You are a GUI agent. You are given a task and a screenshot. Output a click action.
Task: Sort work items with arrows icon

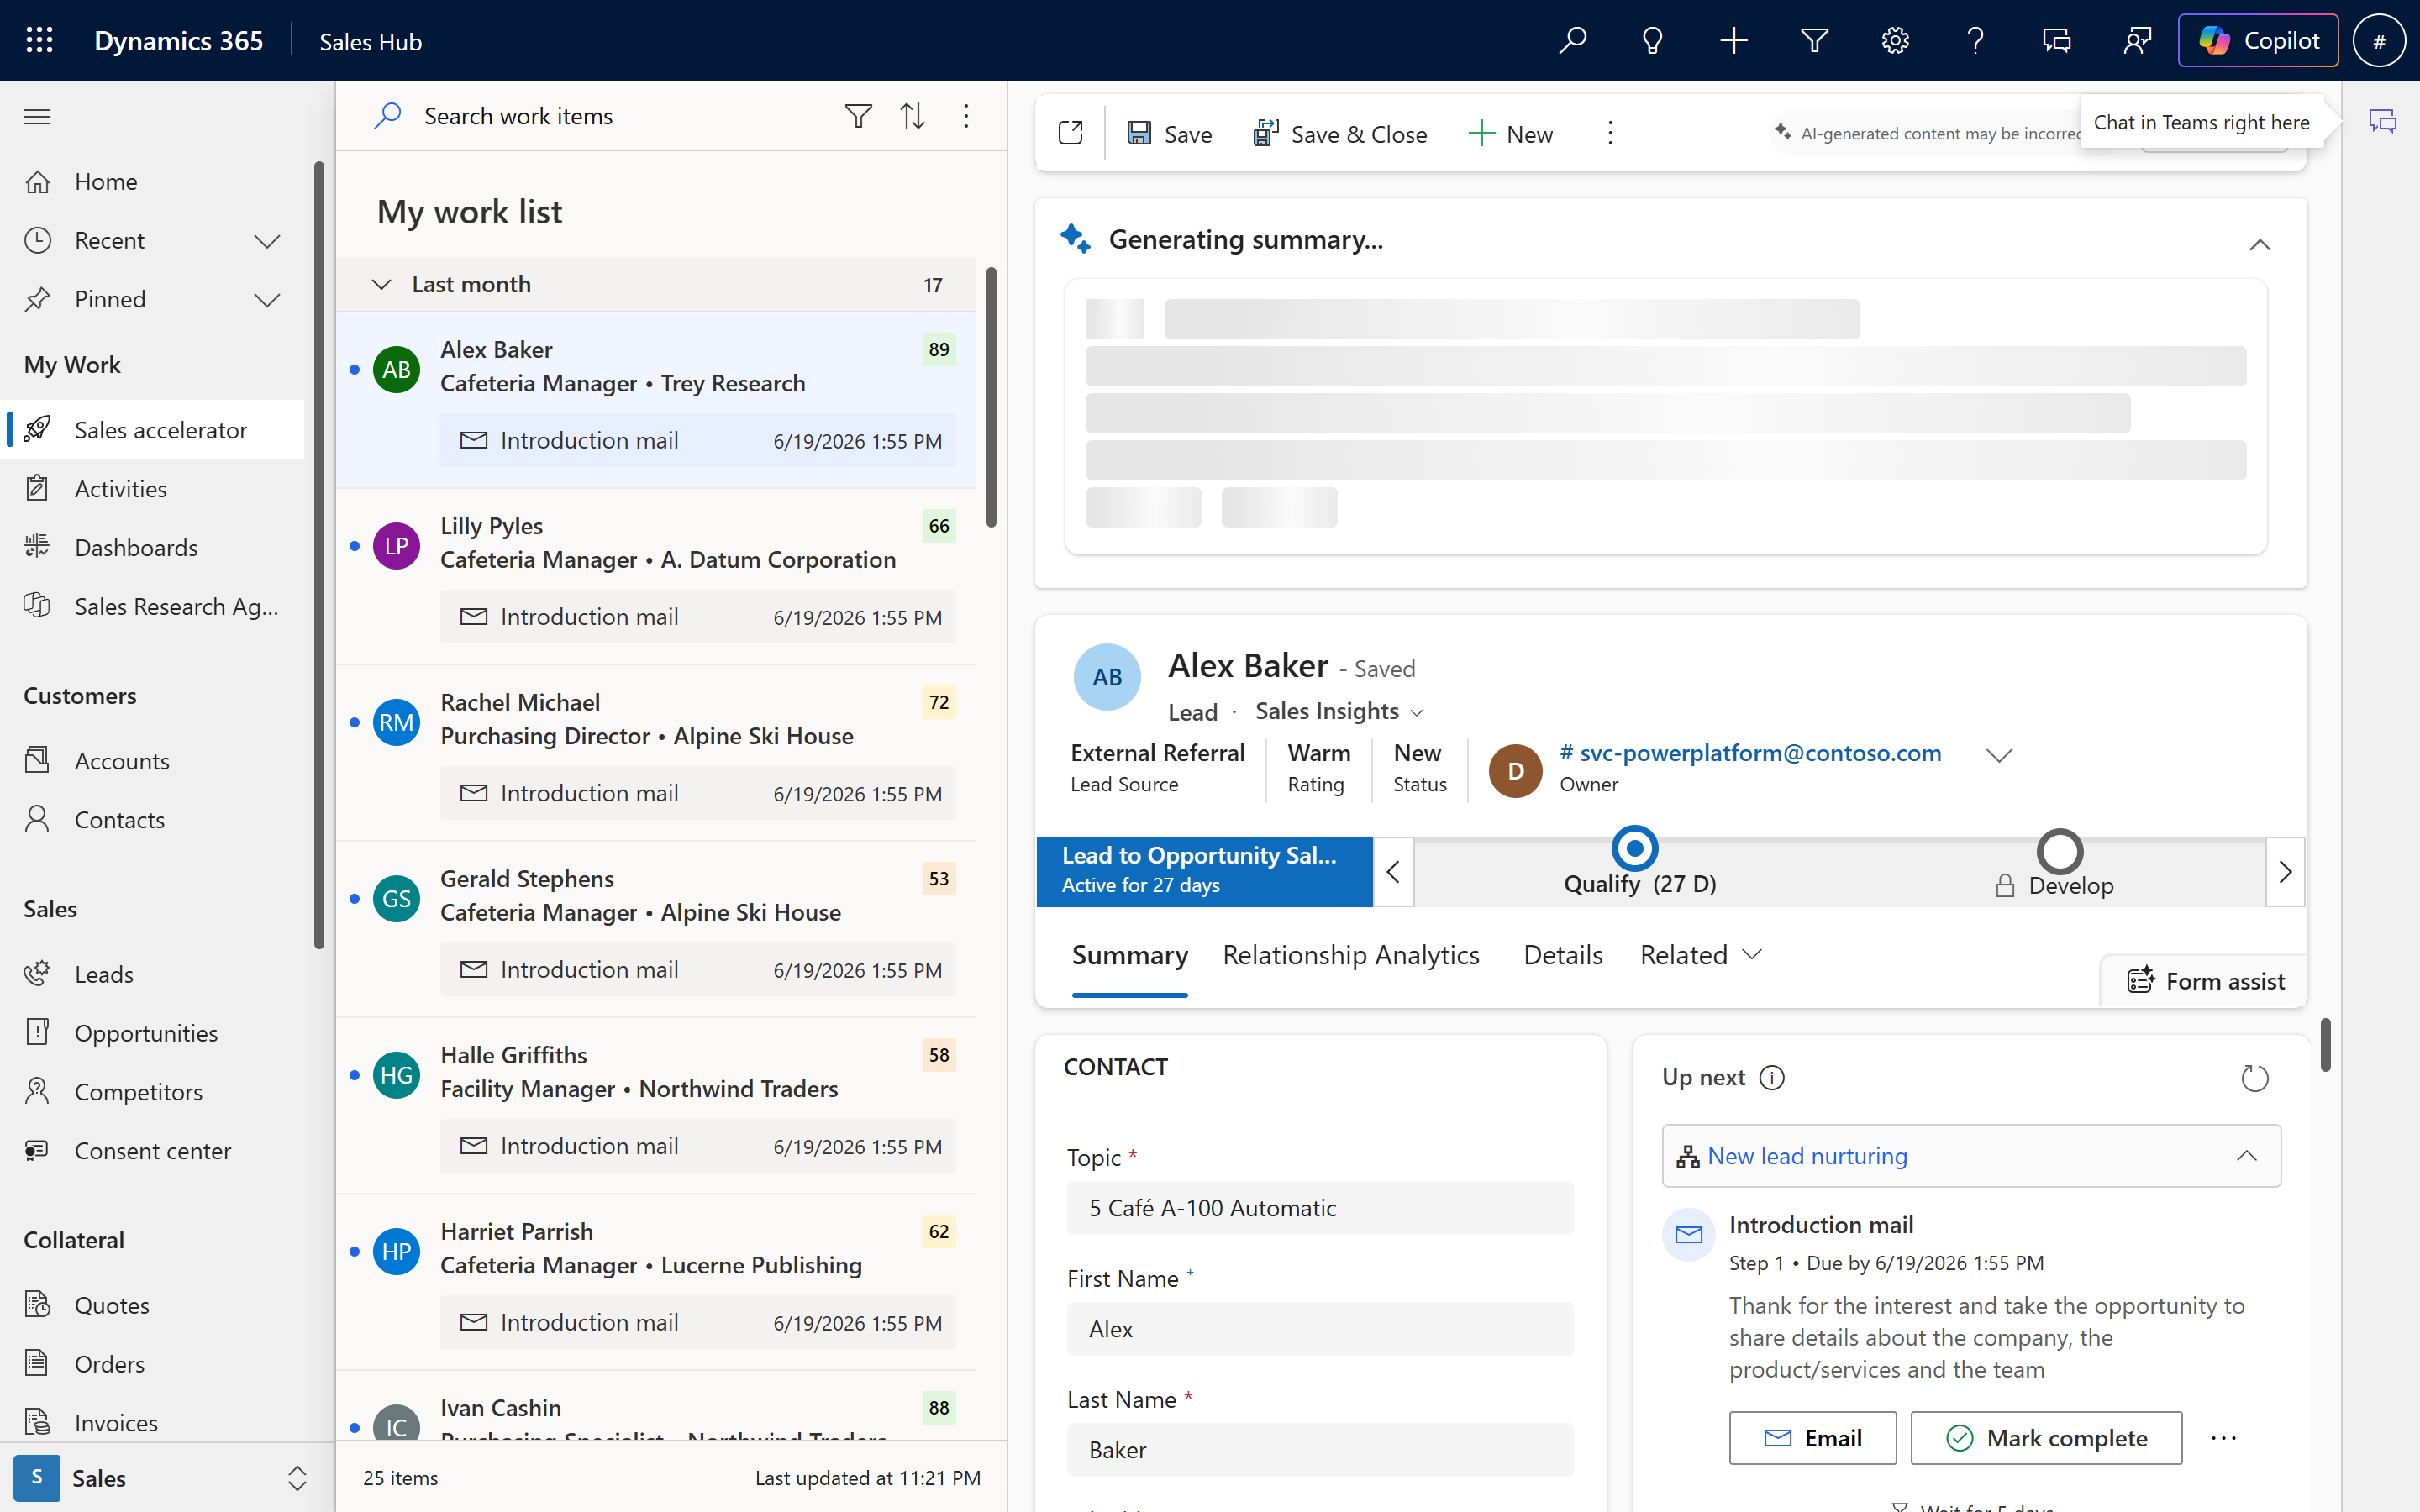[x=912, y=116]
